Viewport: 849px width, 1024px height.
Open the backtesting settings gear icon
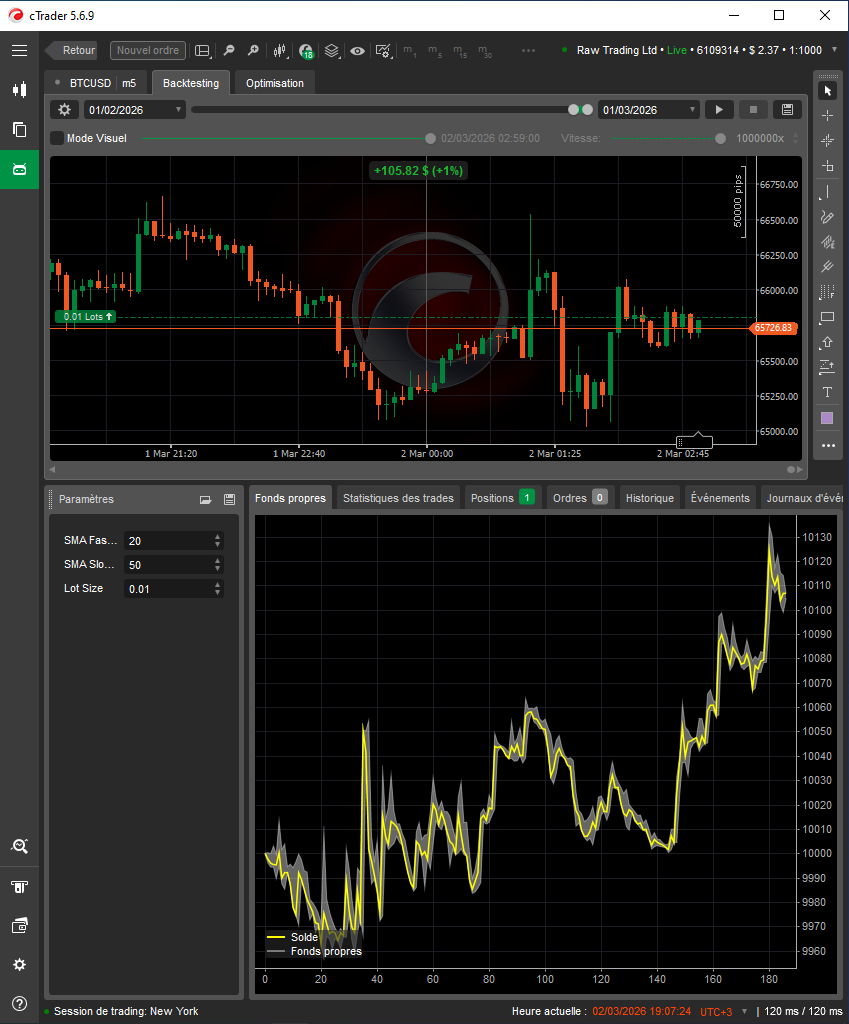point(63,110)
